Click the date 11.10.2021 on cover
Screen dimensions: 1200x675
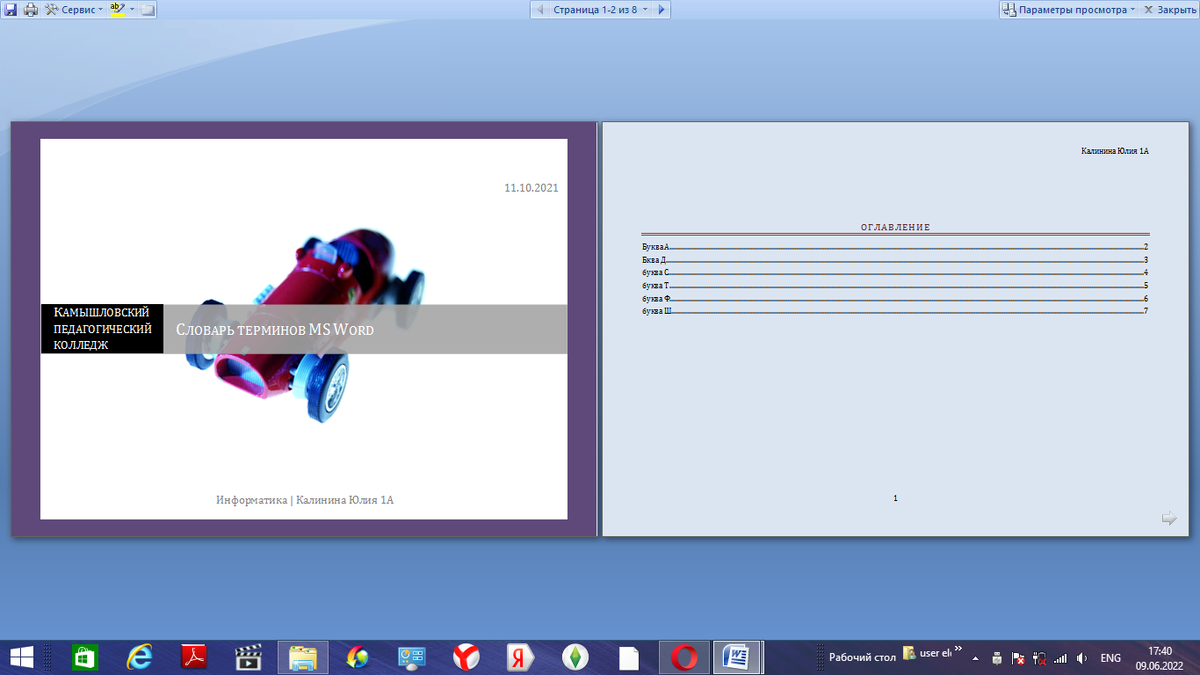(x=531, y=188)
